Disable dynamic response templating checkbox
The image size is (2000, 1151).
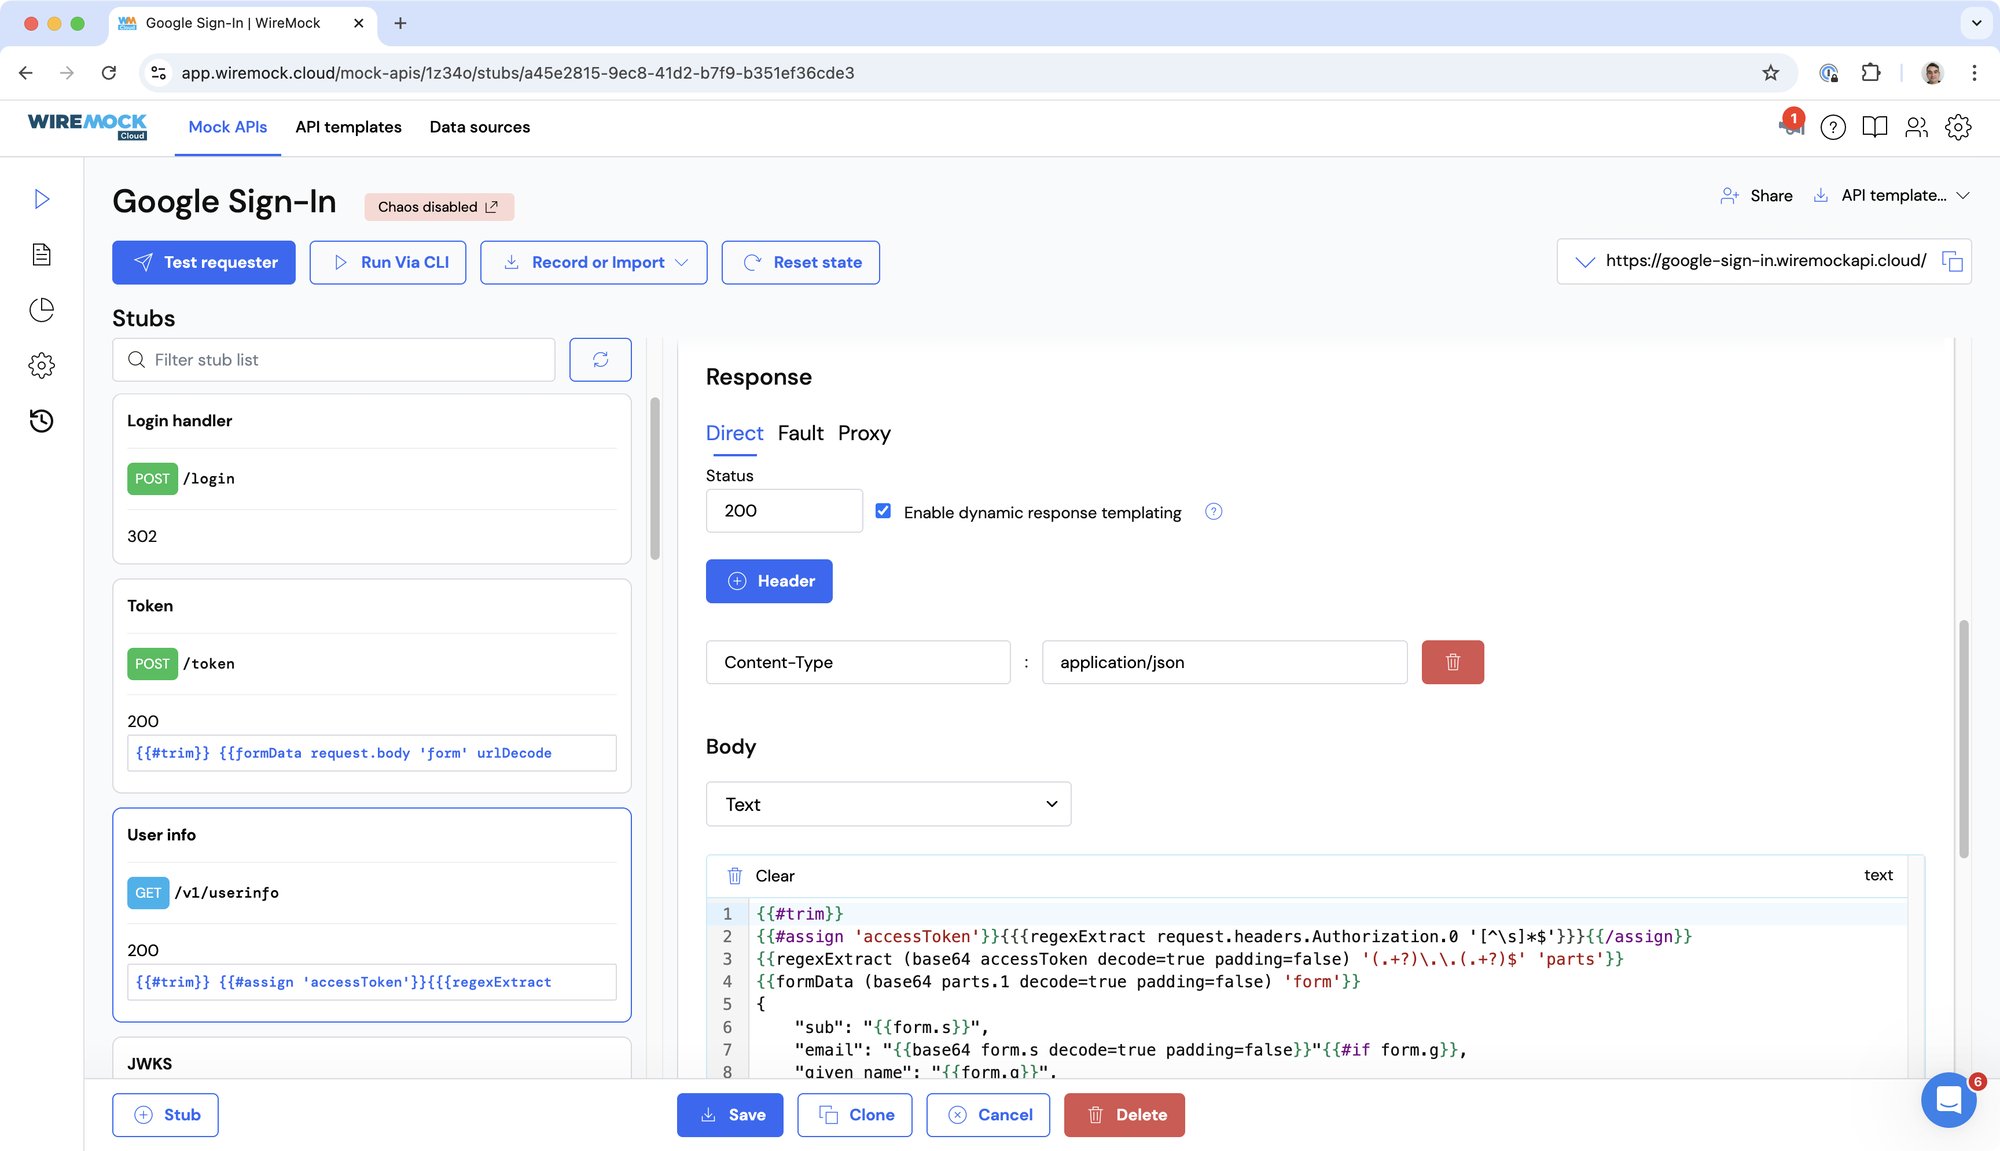click(883, 511)
